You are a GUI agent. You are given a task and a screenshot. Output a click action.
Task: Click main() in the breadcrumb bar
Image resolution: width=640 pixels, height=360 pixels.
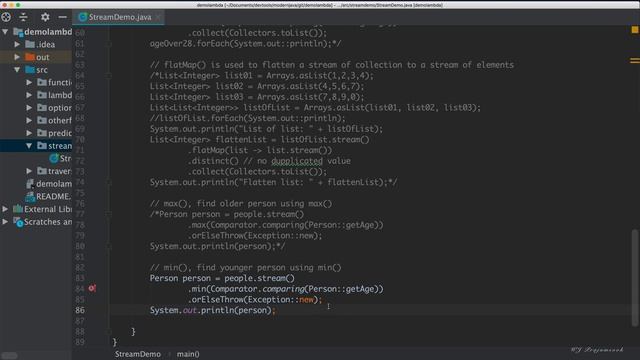[x=188, y=354]
